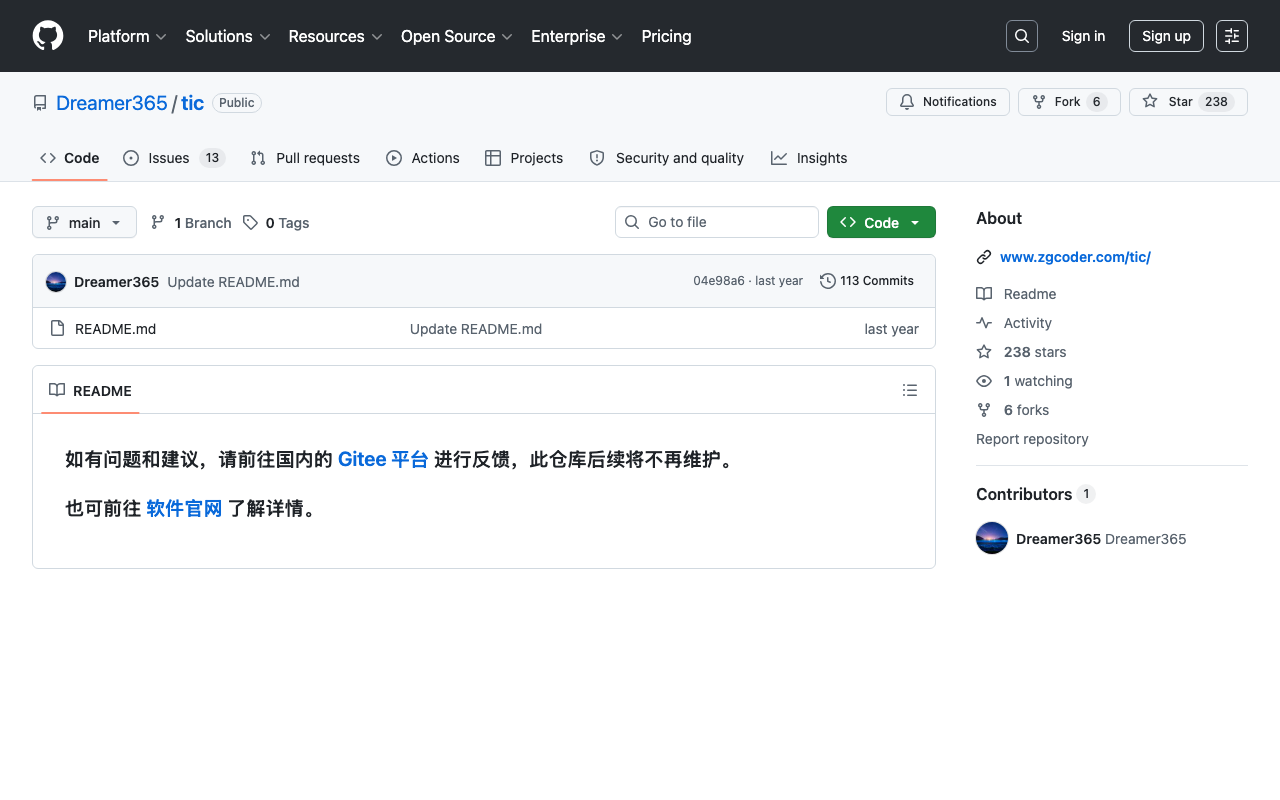Open the 软件官网 link
The width and height of the screenshot is (1280, 800).
point(184,508)
